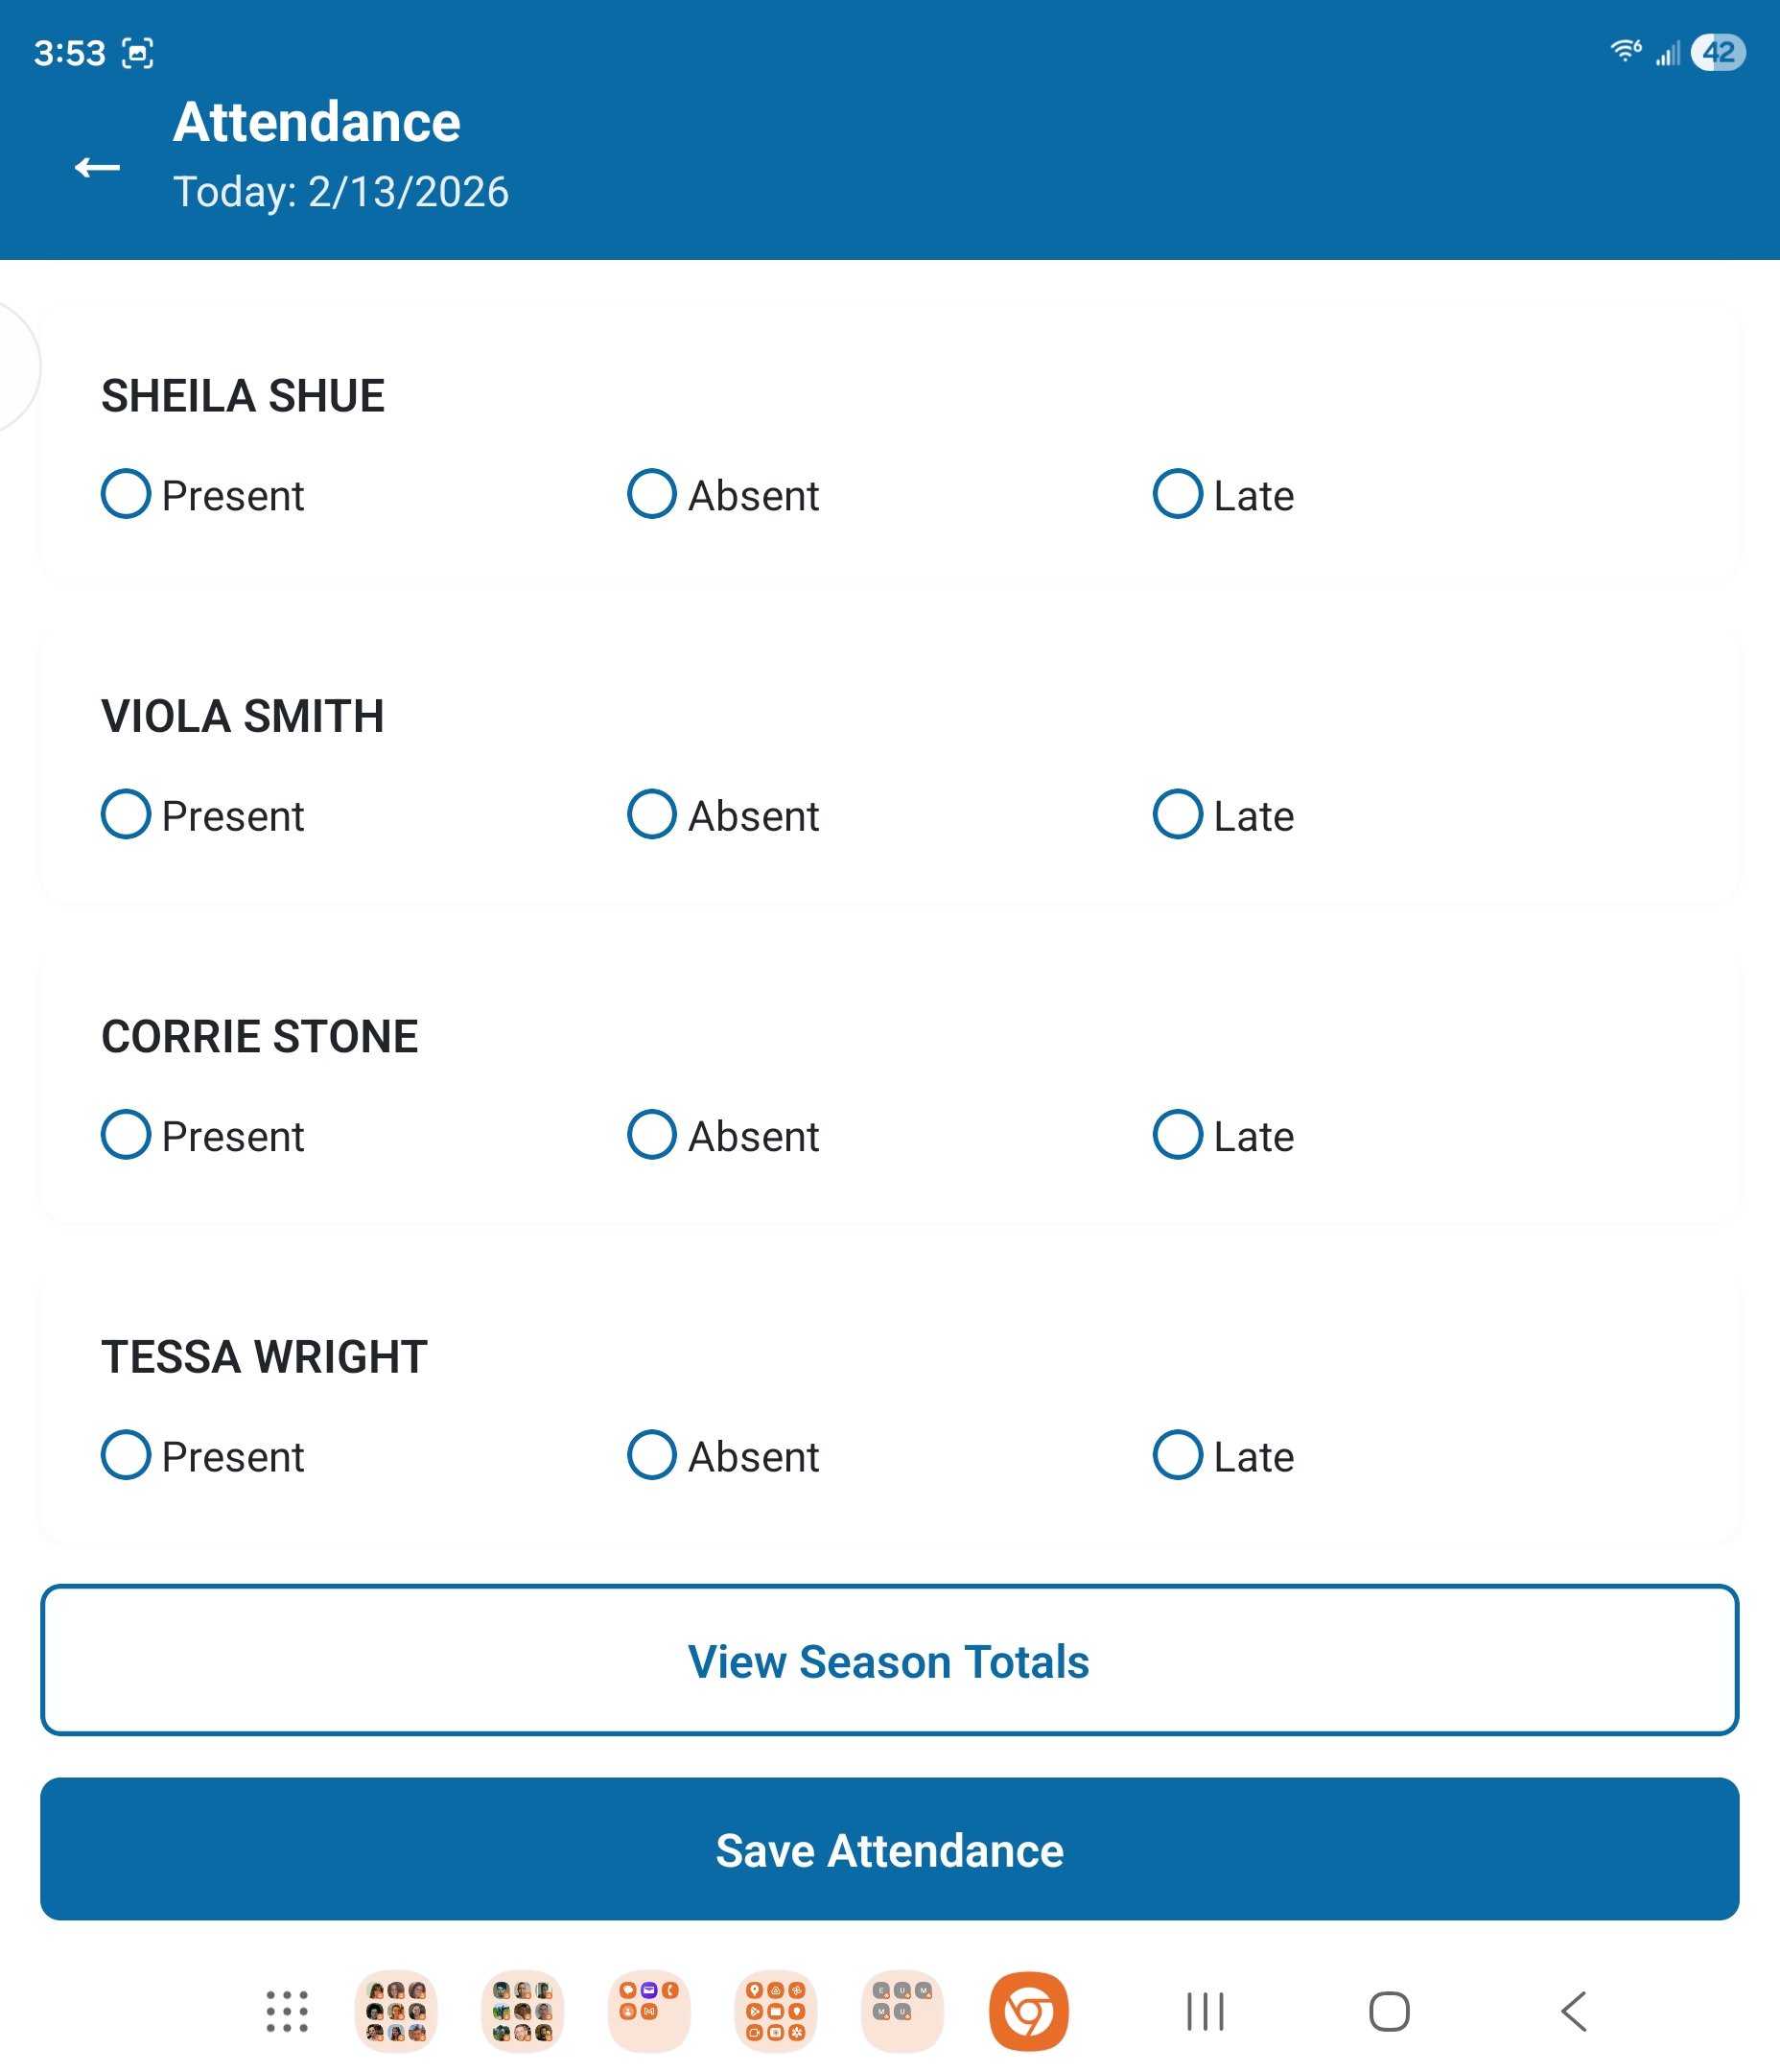
Task: Select Absent for Sheila Shue
Action: click(651, 494)
